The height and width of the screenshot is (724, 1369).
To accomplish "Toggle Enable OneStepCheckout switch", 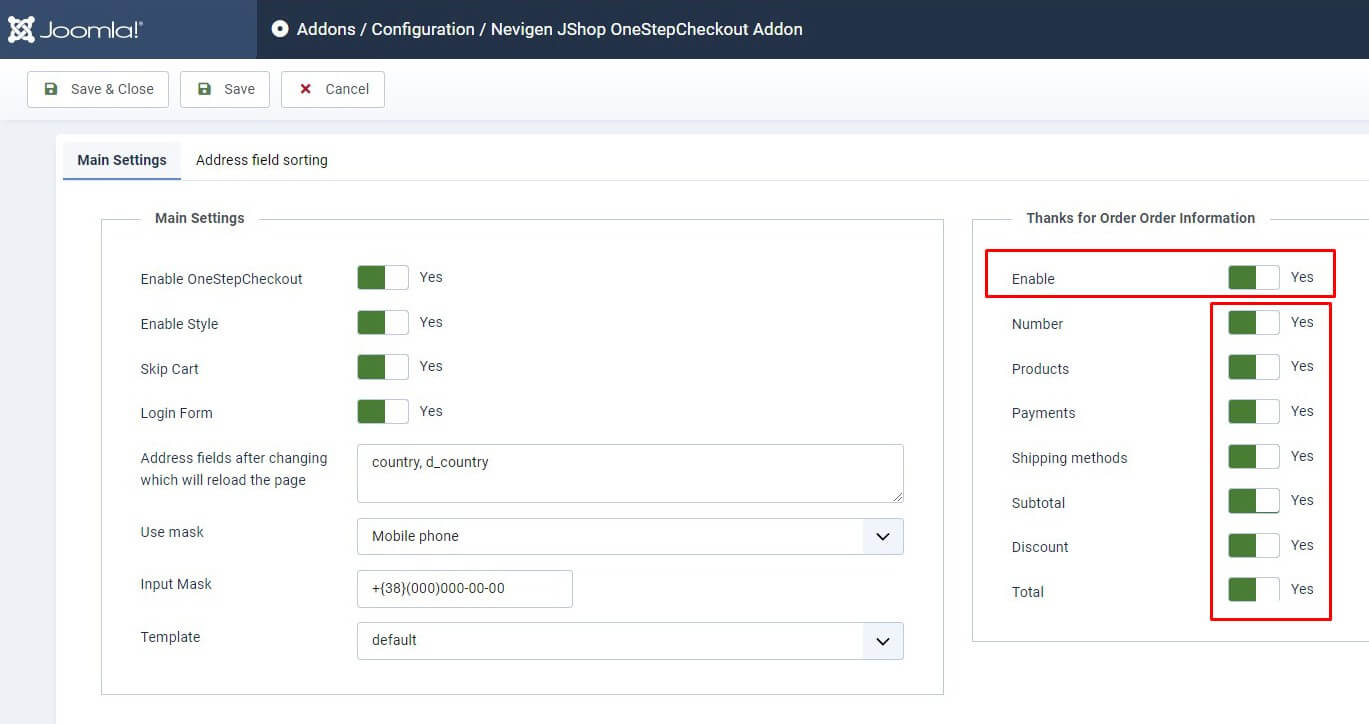I will tap(382, 278).
